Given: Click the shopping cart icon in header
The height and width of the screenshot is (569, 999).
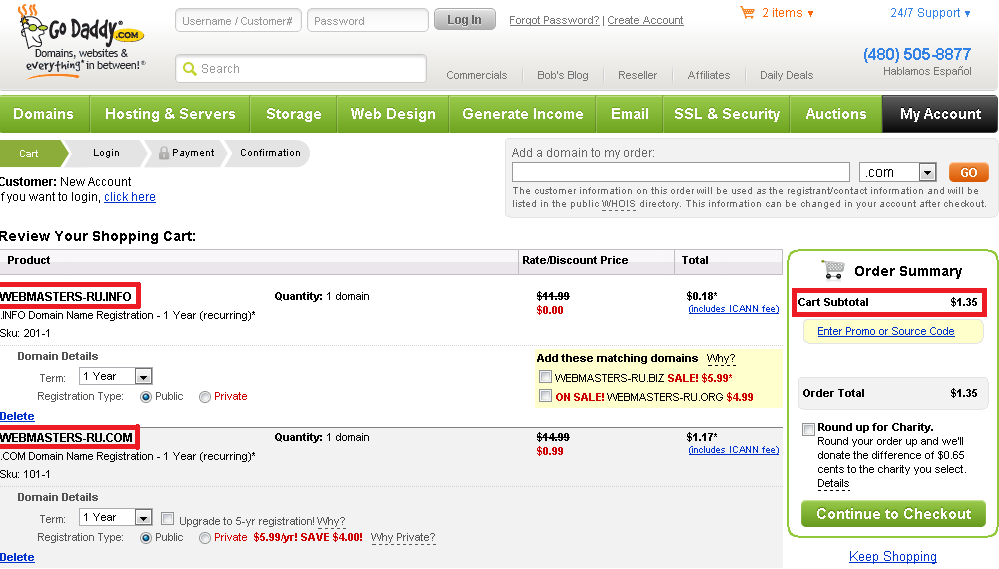Looking at the screenshot, I should coord(747,13).
